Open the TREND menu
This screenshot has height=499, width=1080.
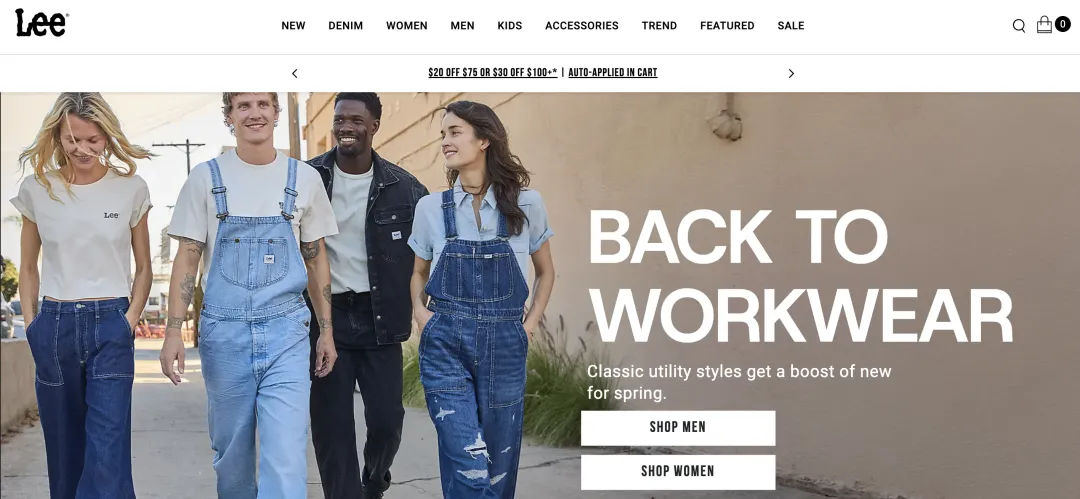point(659,26)
